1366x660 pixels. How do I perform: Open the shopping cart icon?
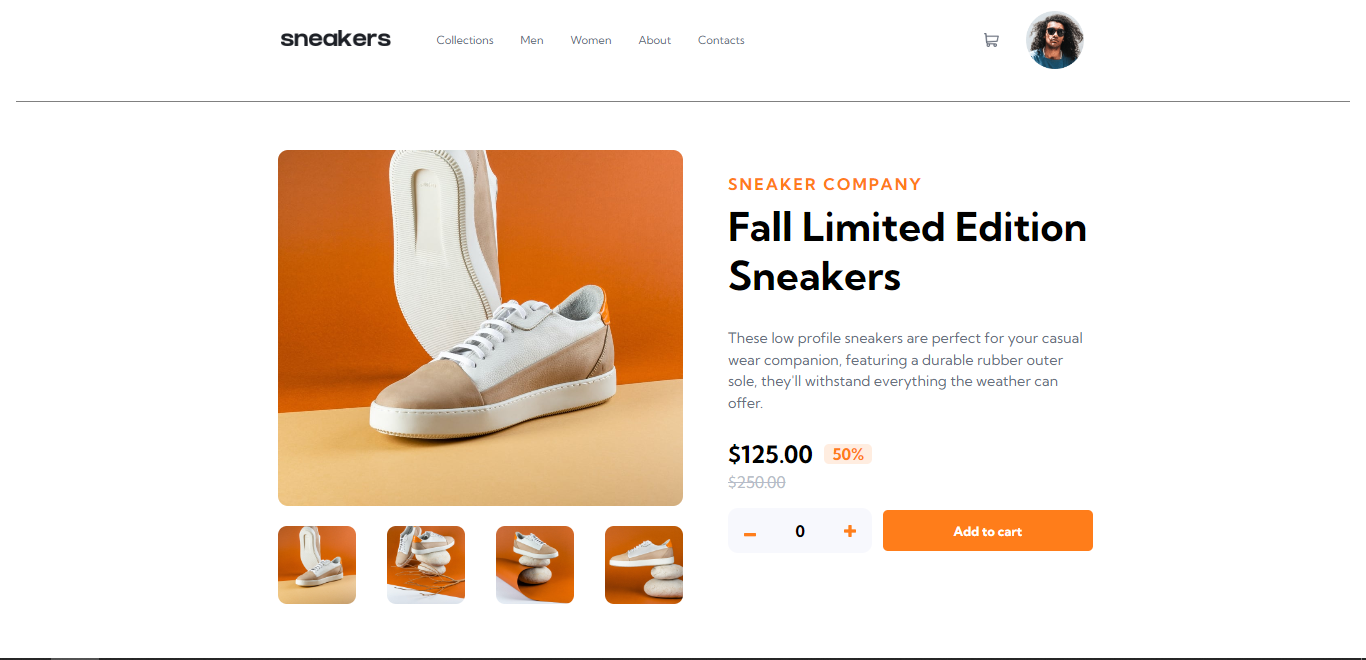[x=991, y=40]
